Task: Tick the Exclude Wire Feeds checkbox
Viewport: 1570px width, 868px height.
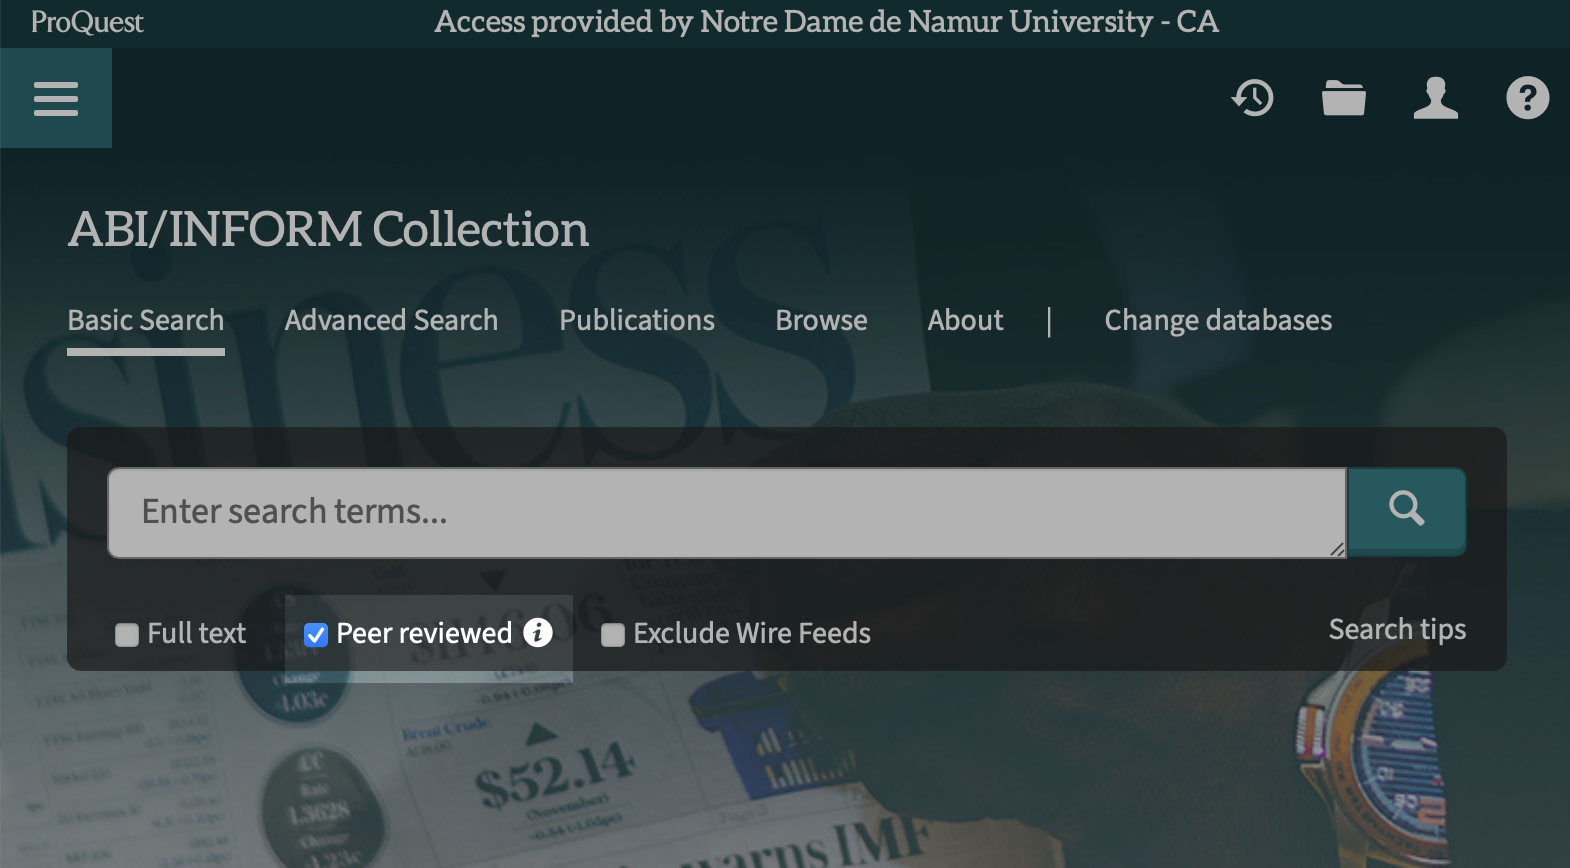Action: tap(613, 635)
